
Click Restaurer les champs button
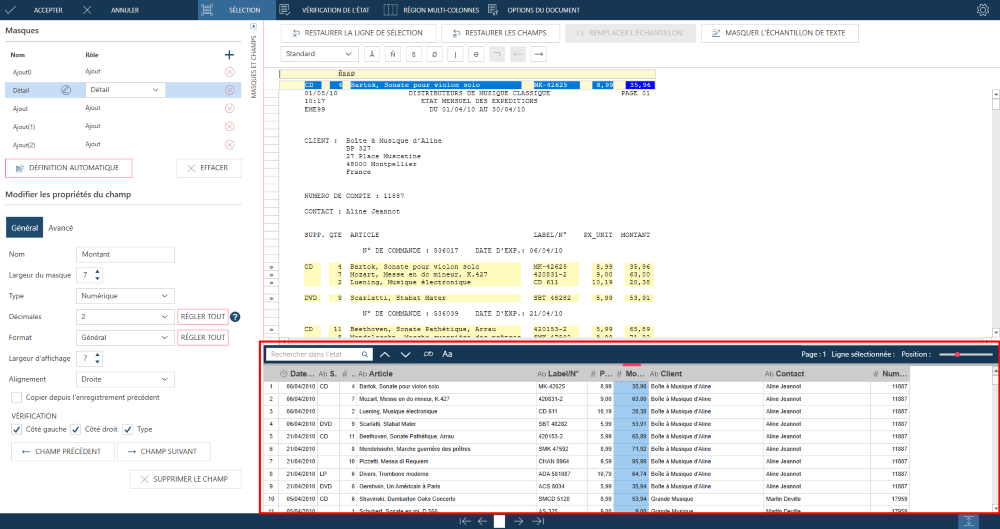click(498, 33)
